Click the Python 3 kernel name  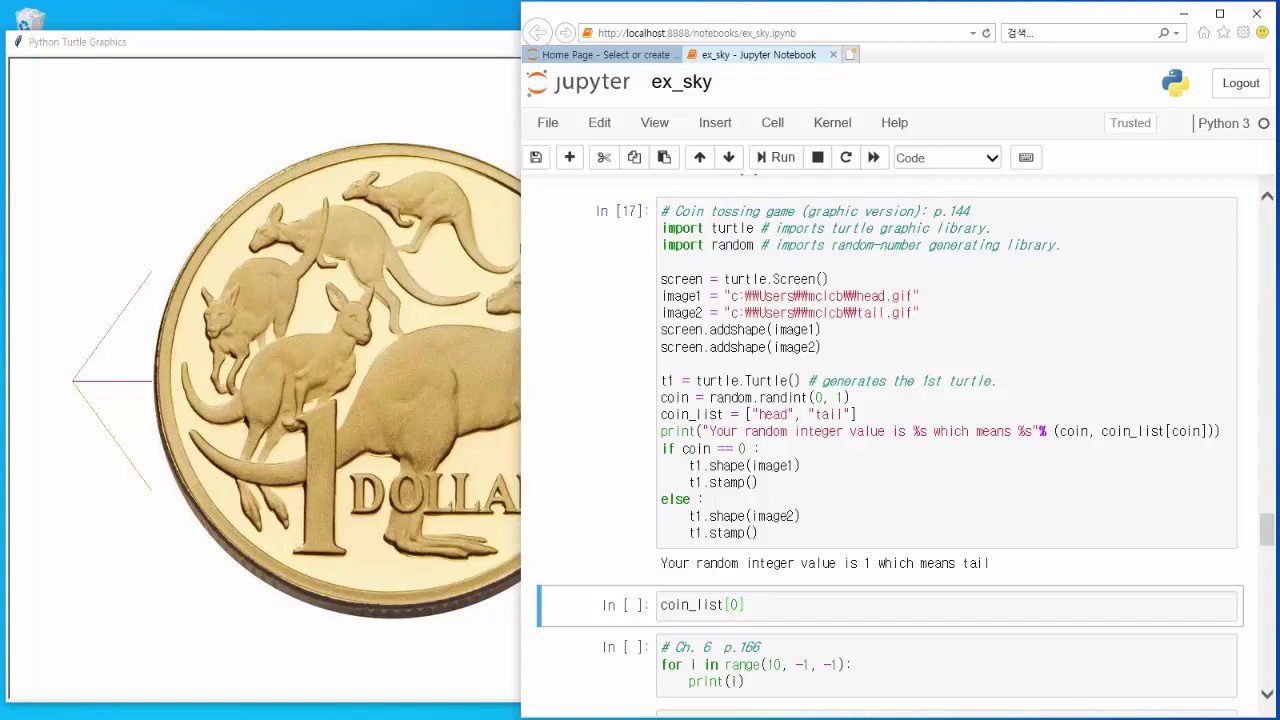pos(1223,123)
